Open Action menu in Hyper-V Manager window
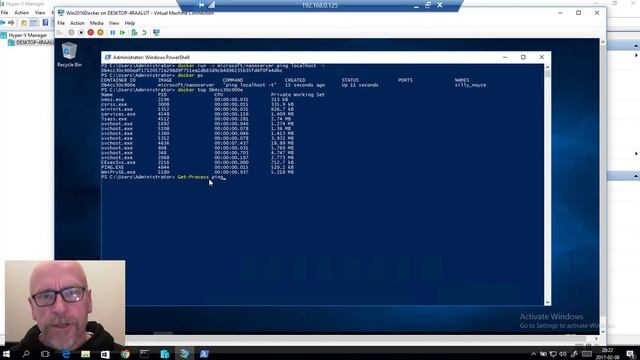This screenshot has width=640, height=360. coord(21,13)
